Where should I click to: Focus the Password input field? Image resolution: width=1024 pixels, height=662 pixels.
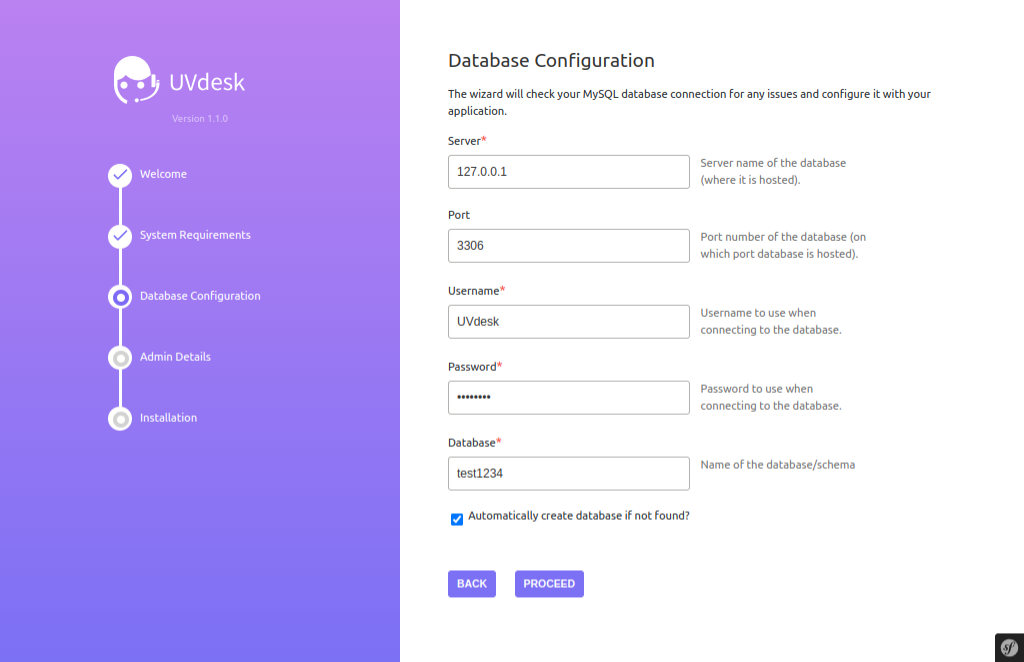coord(569,398)
